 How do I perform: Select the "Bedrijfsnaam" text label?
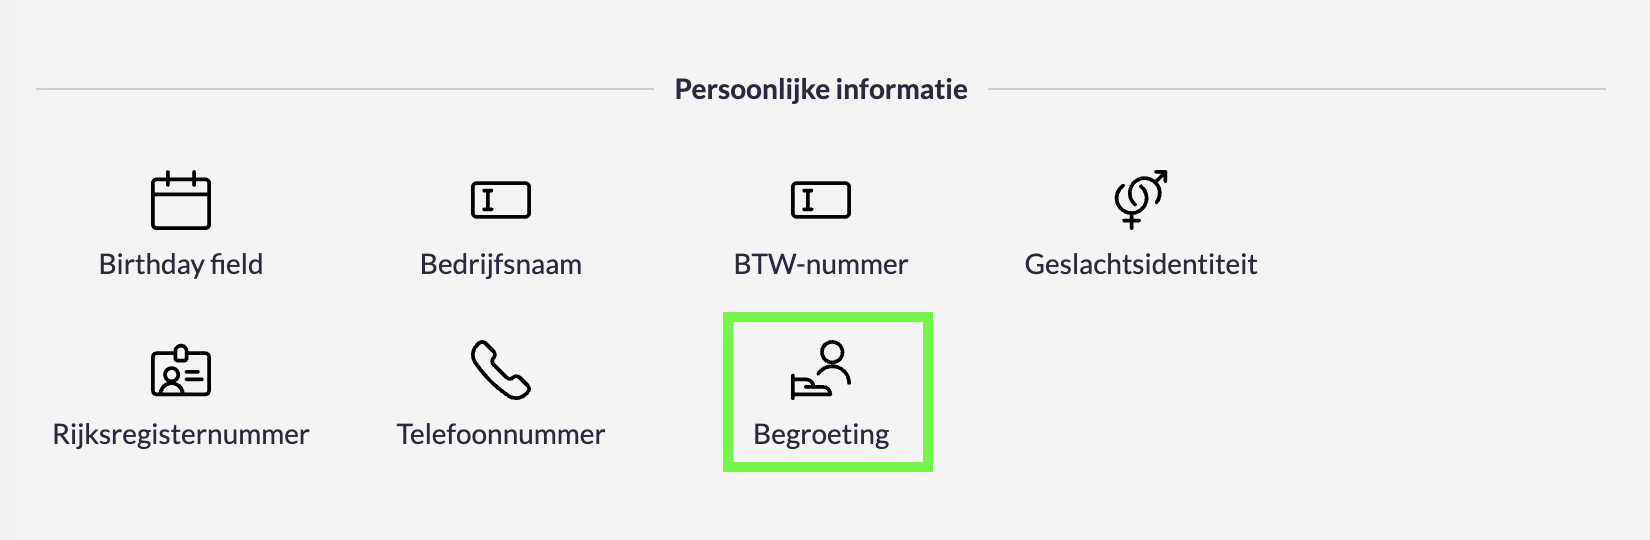pos(501,264)
